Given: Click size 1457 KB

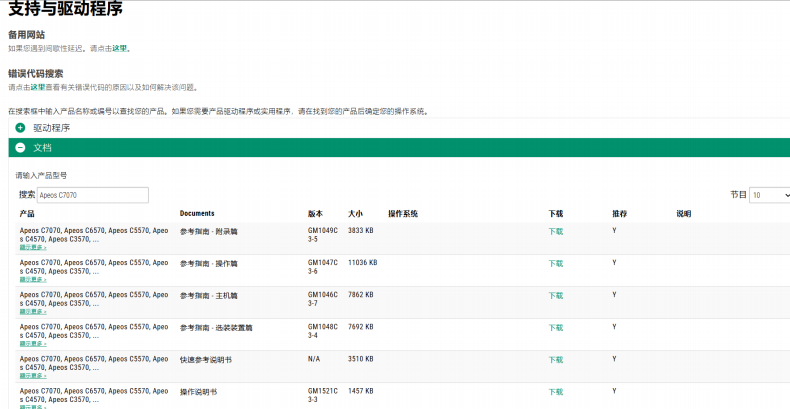Looking at the screenshot, I should 361,391.
